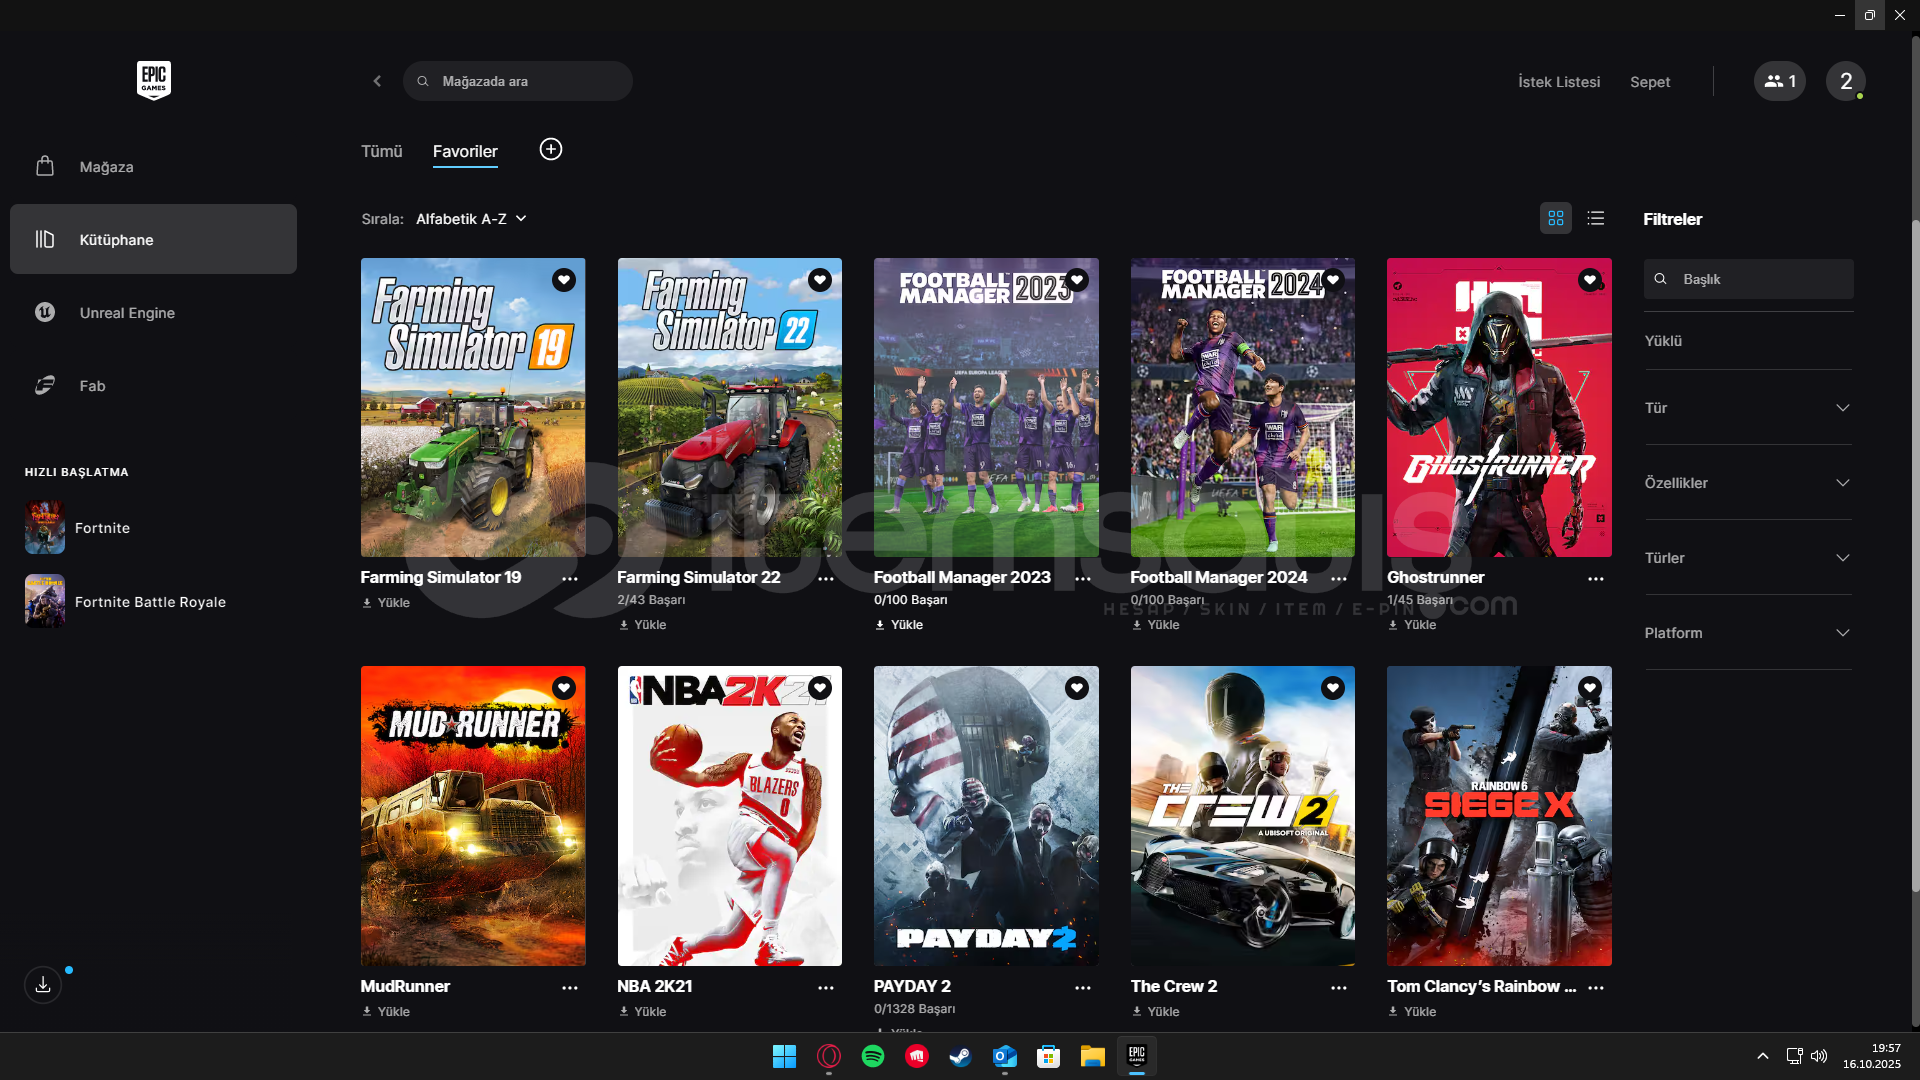This screenshot has height=1080, width=1920.
Task: Select grid view layout icon
Action: point(1556,218)
